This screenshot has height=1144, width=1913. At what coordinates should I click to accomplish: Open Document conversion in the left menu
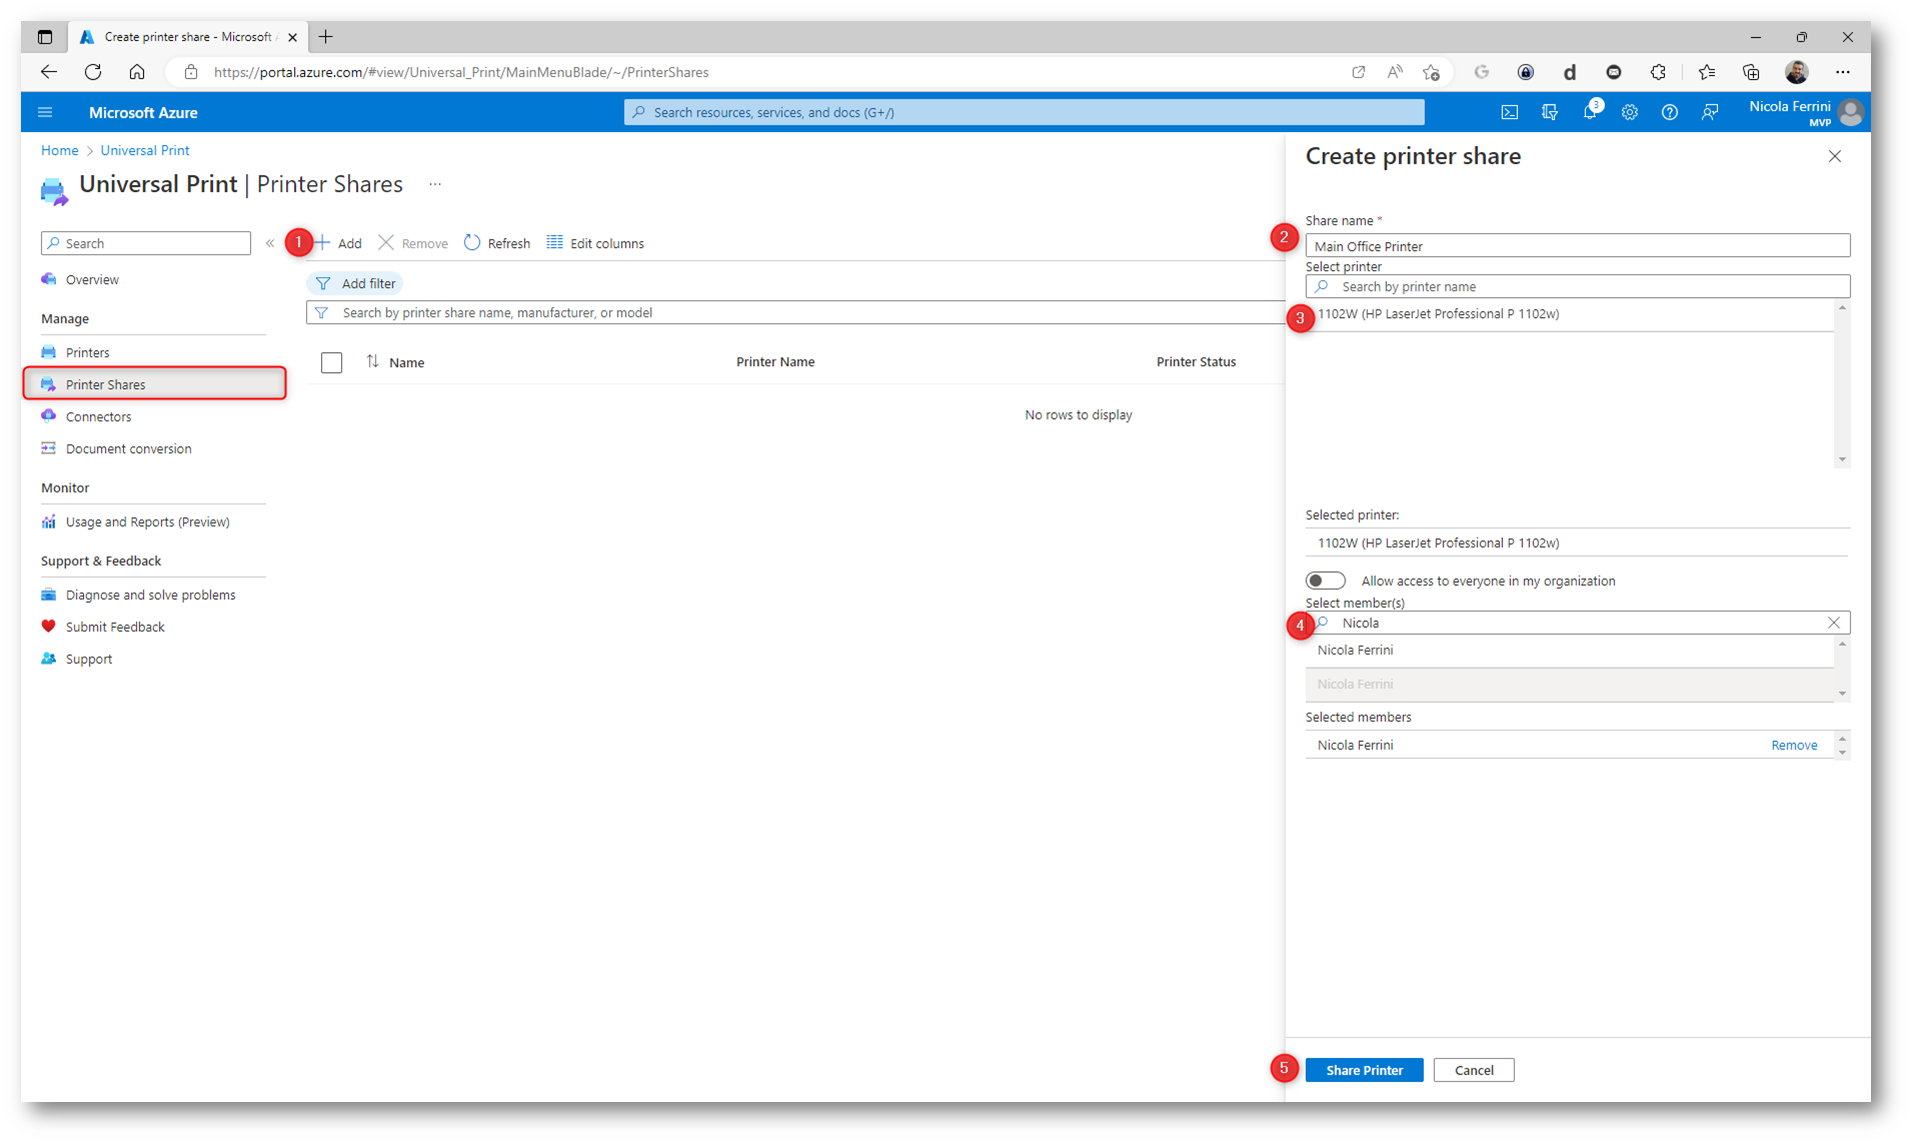pyautogui.click(x=128, y=448)
